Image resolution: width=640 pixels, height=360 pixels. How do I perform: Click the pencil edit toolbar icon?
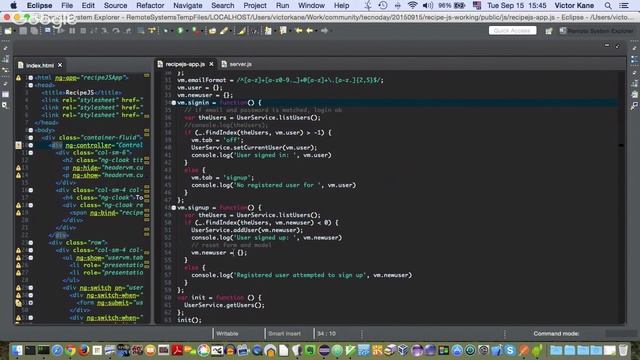tap(224, 31)
